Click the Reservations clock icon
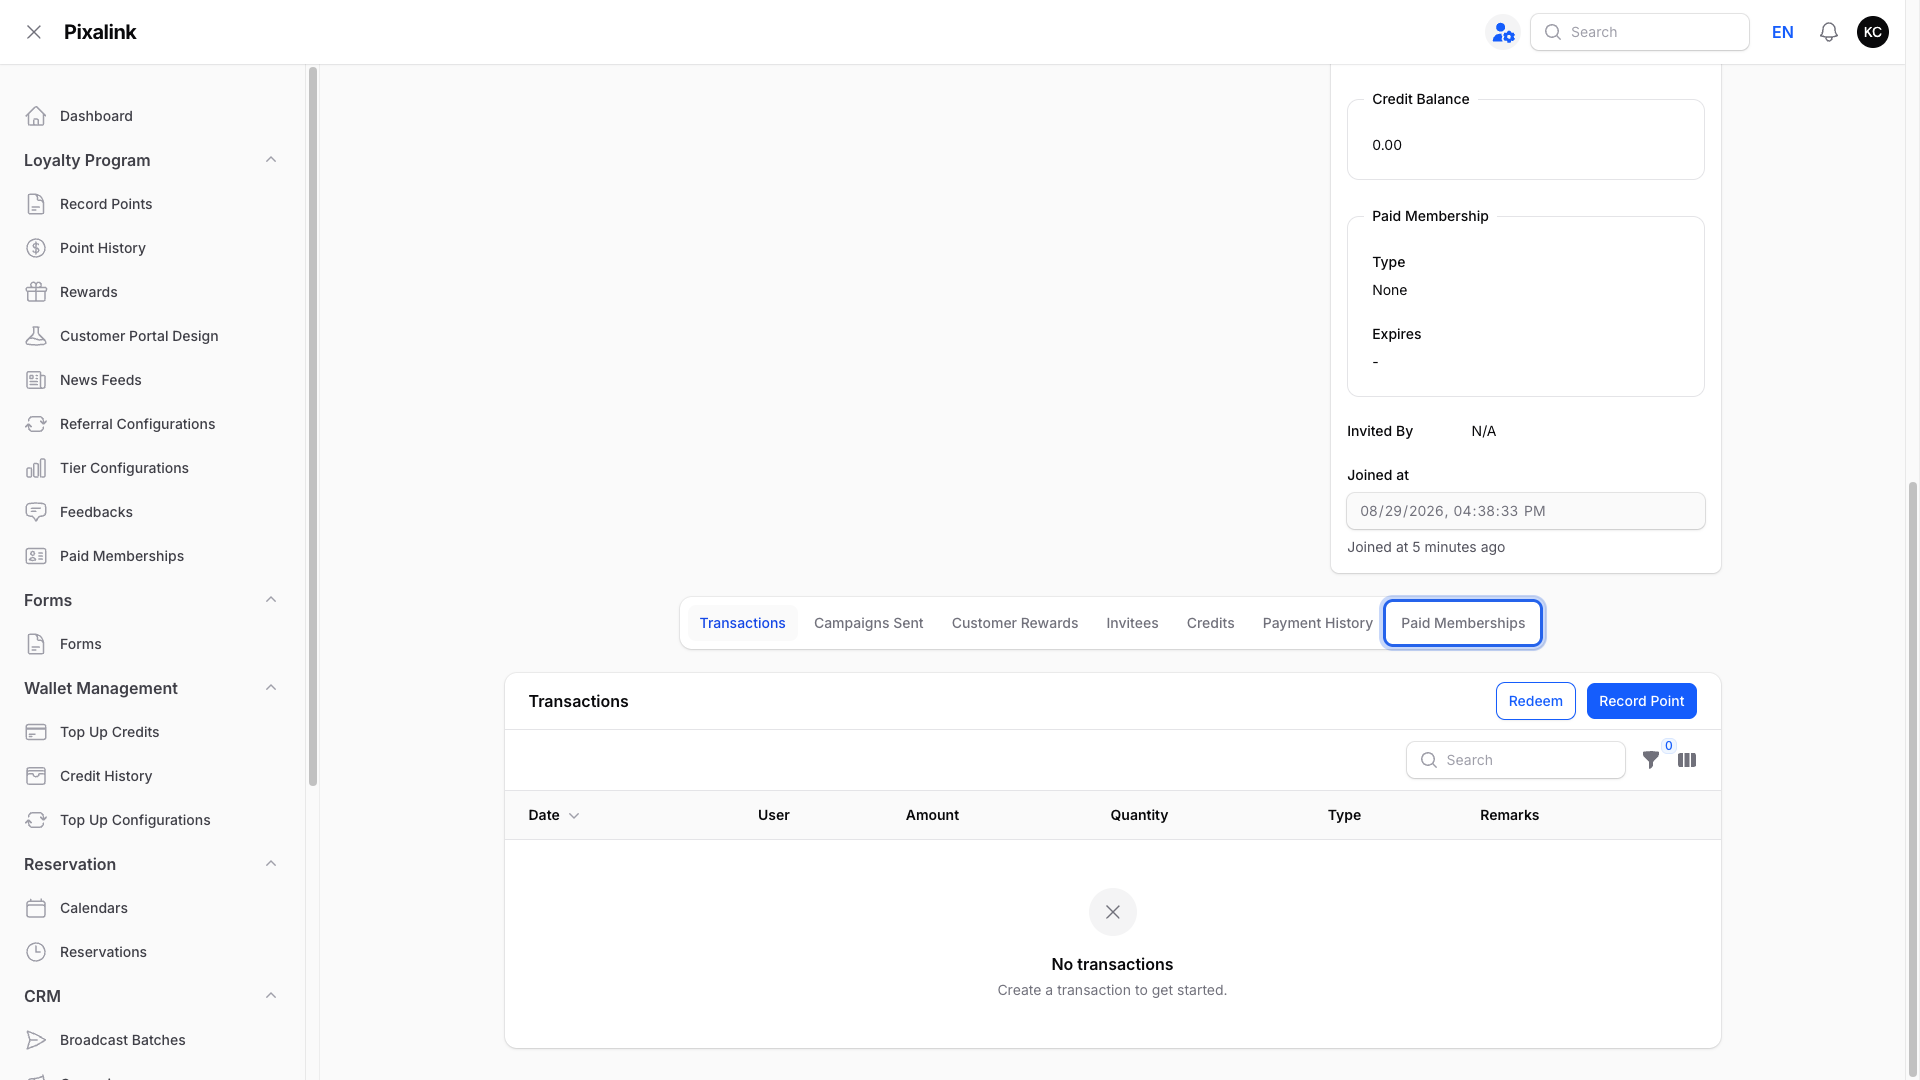Screen dimensions: 1920x1080 [36, 952]
